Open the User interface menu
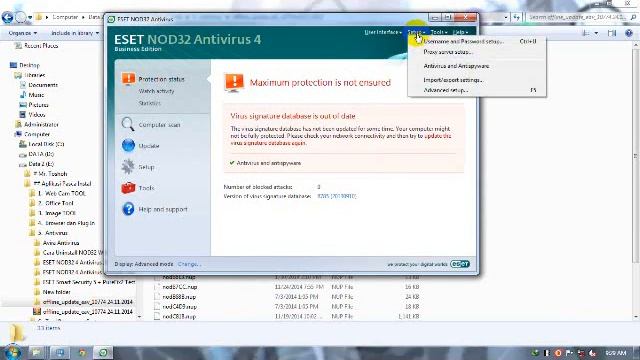Screen dimensions: 640x360 point(382,32)
